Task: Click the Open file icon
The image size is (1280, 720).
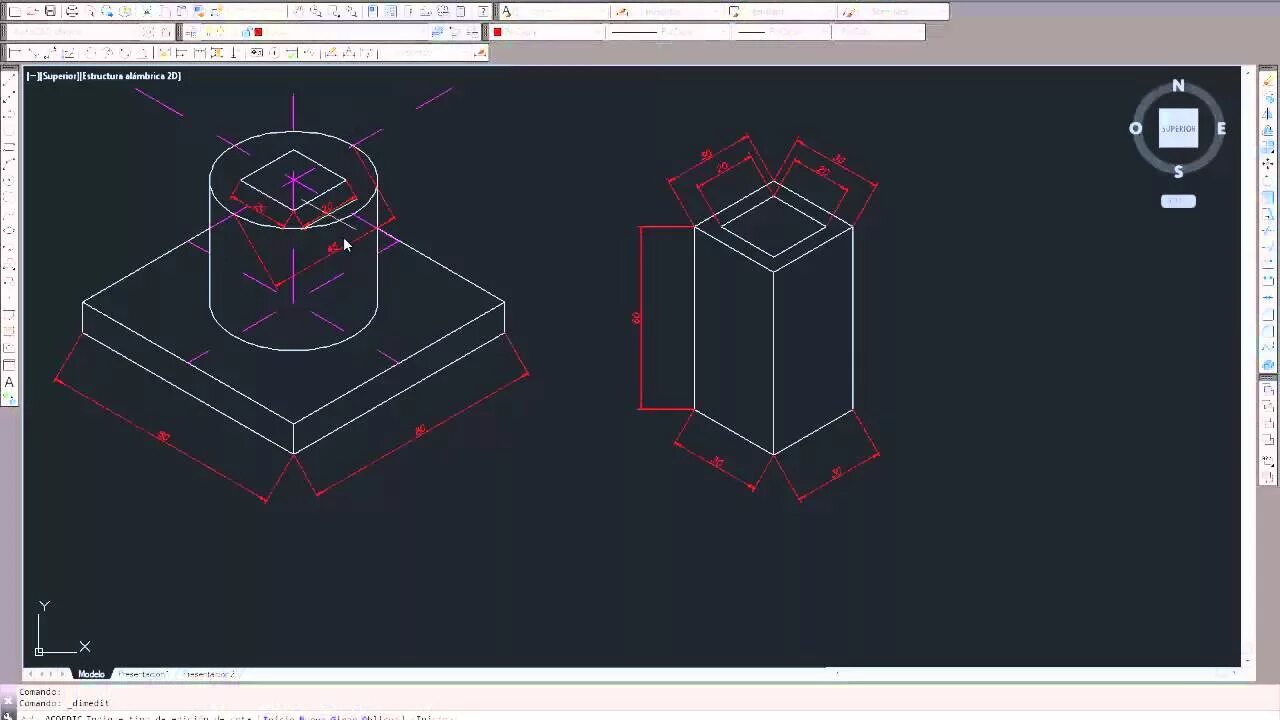Action: pos(33,12)
